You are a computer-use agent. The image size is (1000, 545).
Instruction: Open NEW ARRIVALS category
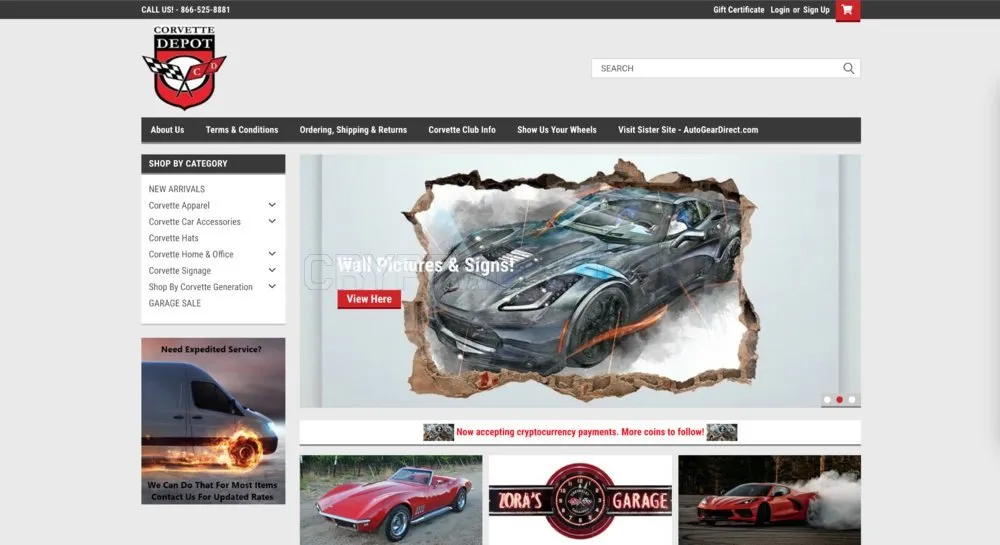click(x=177, y=189)
